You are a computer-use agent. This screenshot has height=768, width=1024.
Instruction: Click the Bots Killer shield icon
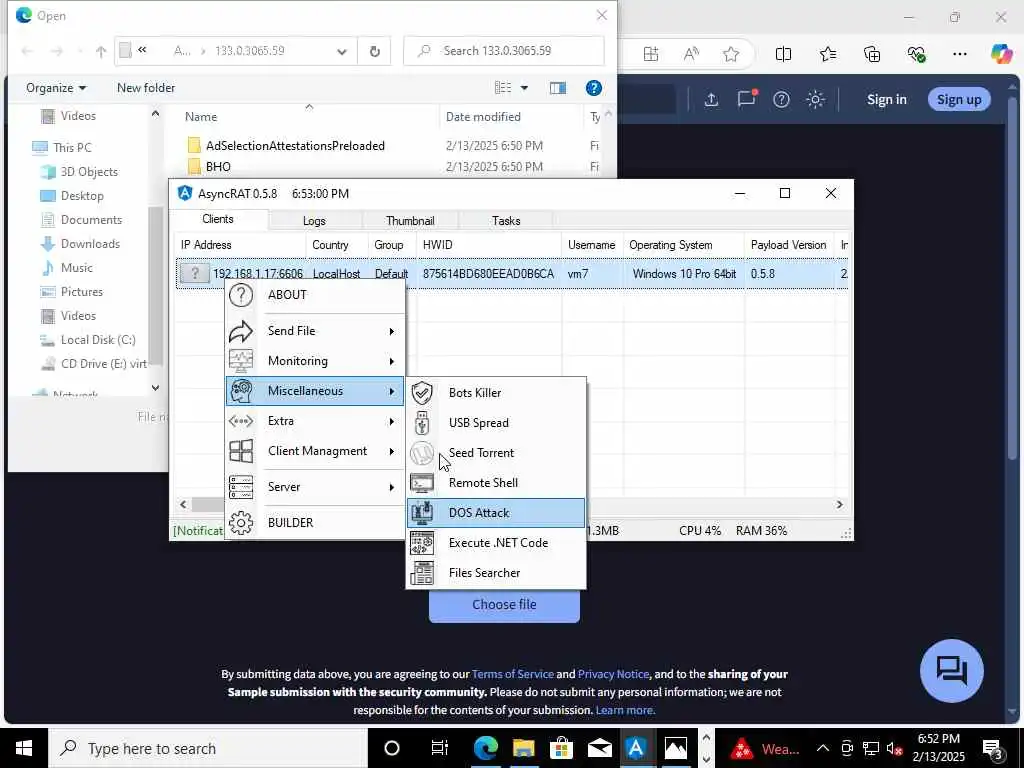[x=422, y=392]
